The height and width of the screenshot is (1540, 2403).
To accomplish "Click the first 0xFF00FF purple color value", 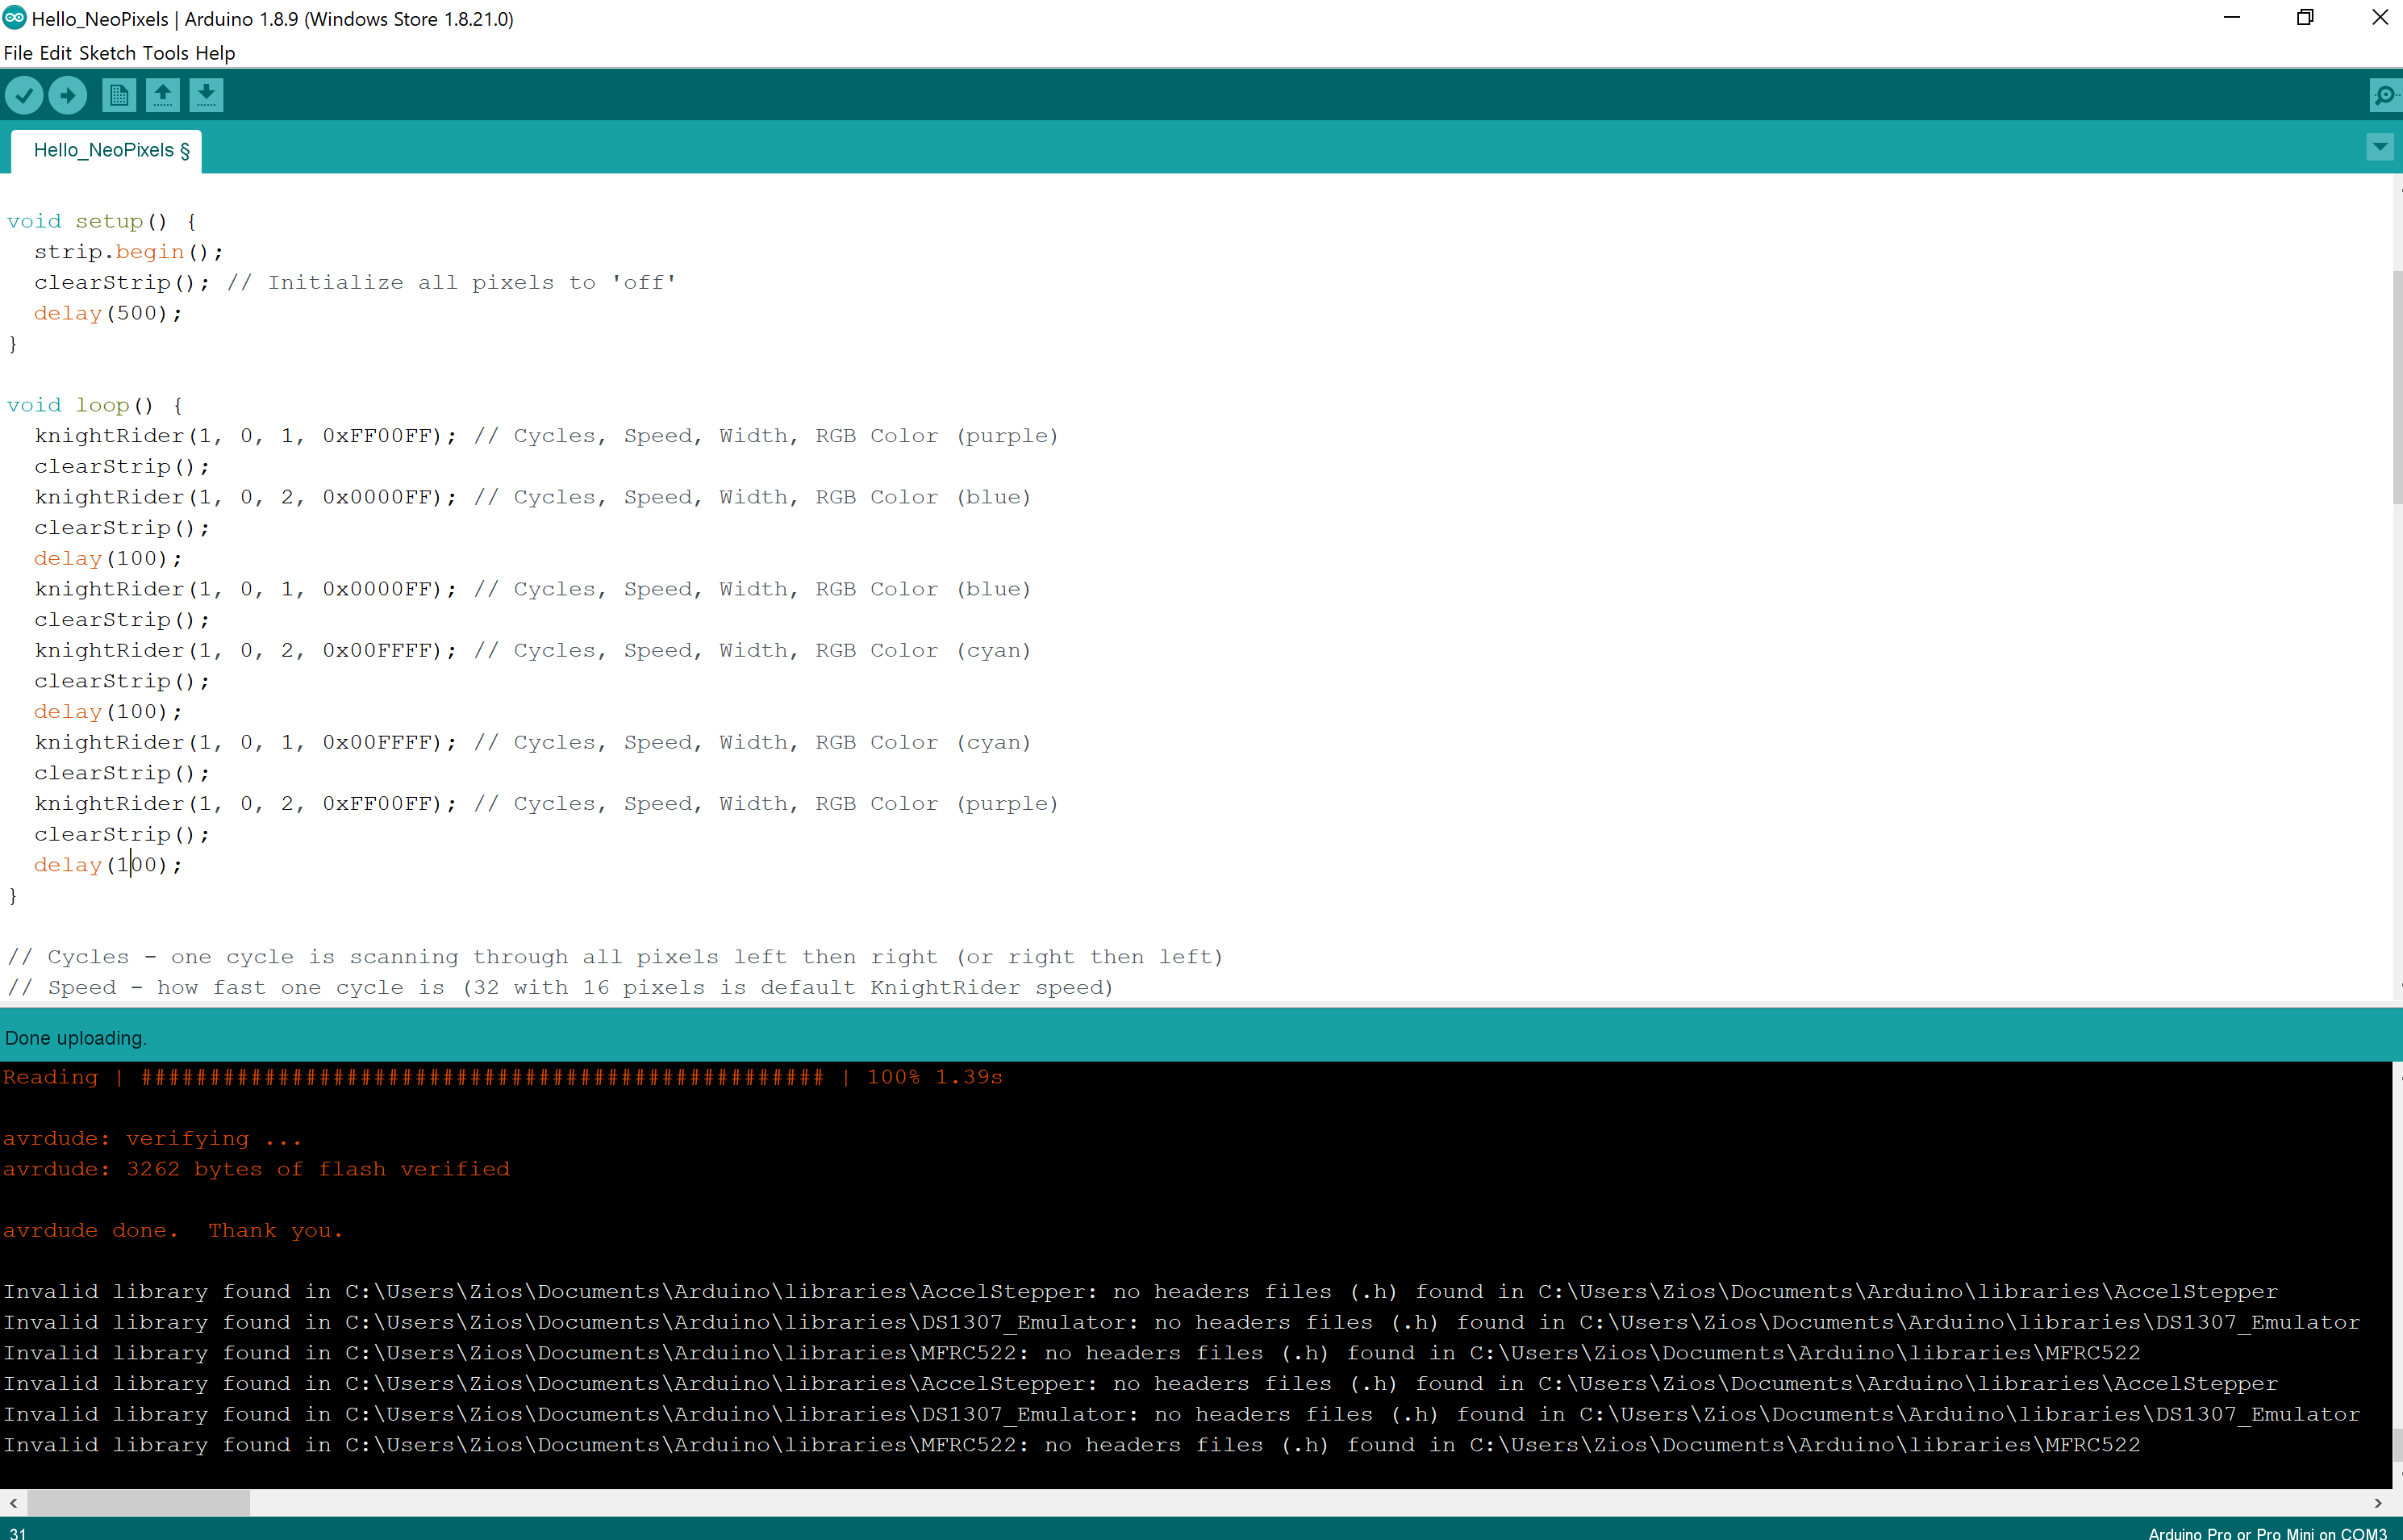I will 376,436.
